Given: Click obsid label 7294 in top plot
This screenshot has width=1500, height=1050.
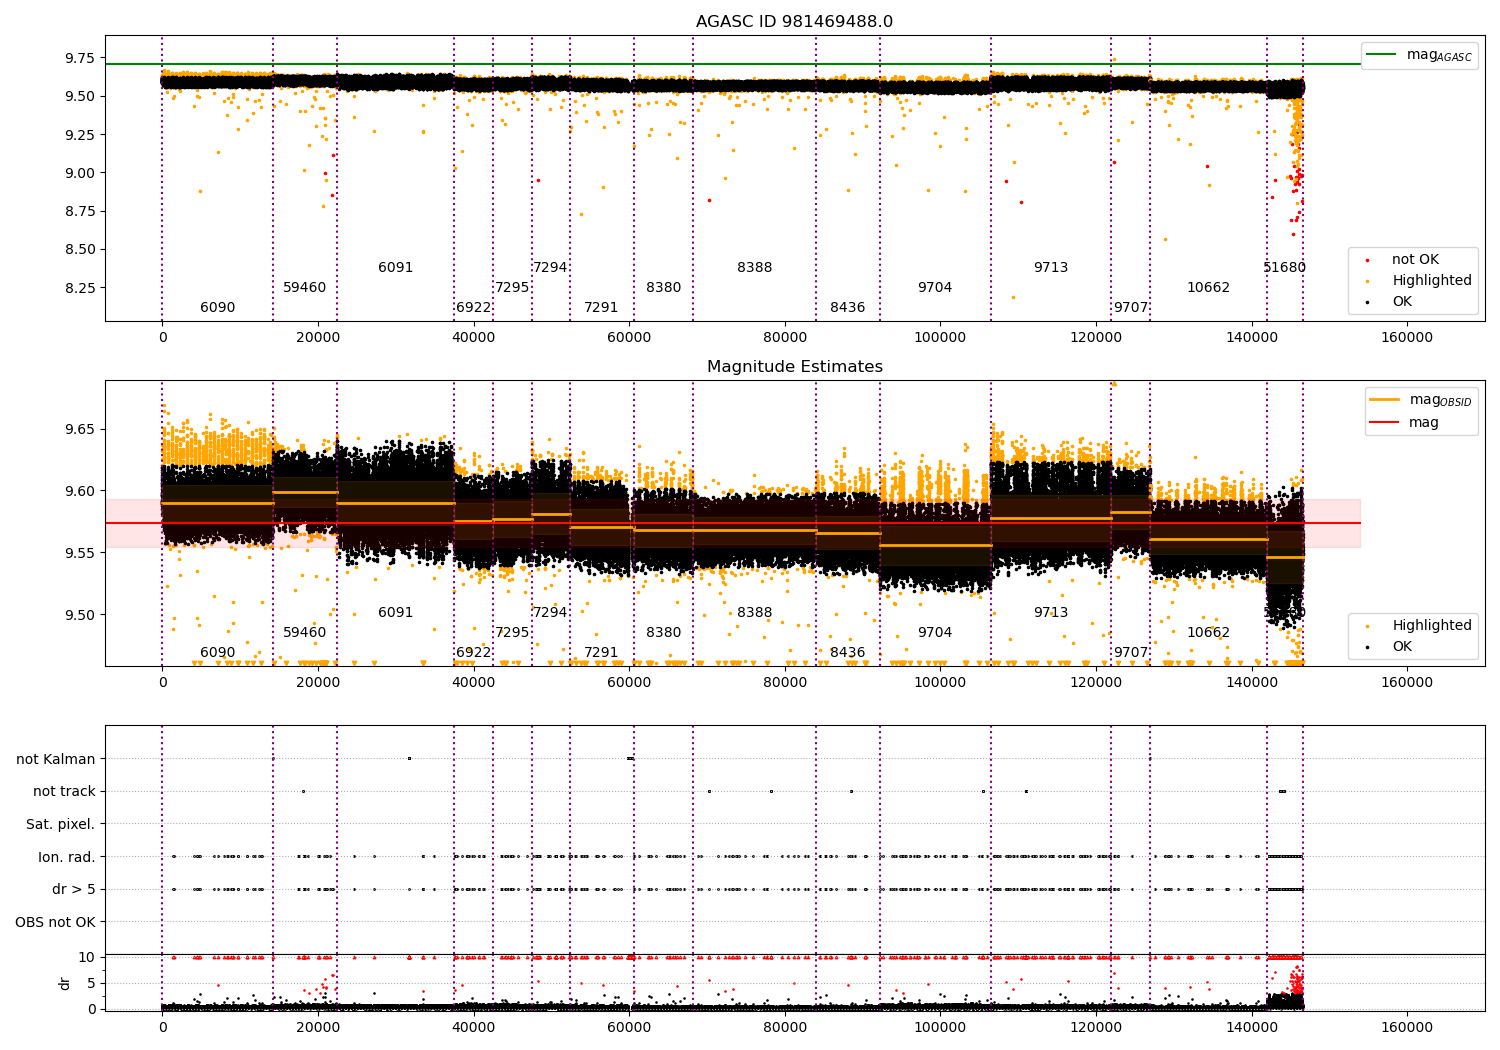Looking at the screenshot, I should pos(550,268).
